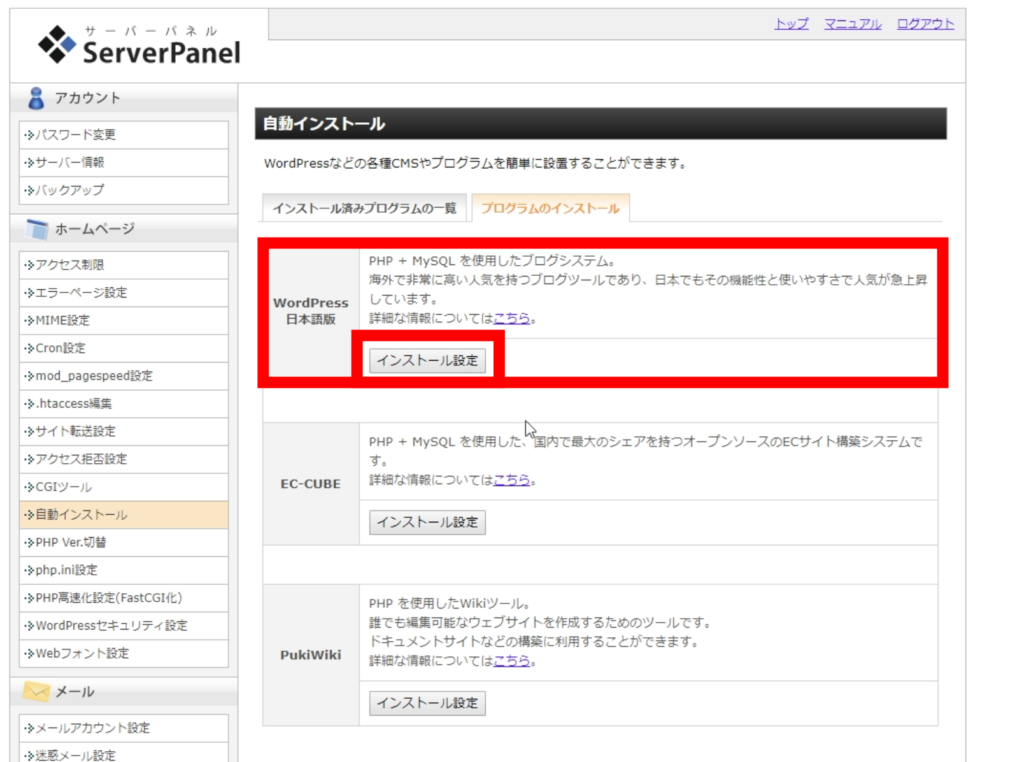
Task: Click the PukiWiki row label
Action: tap(310, 655)
